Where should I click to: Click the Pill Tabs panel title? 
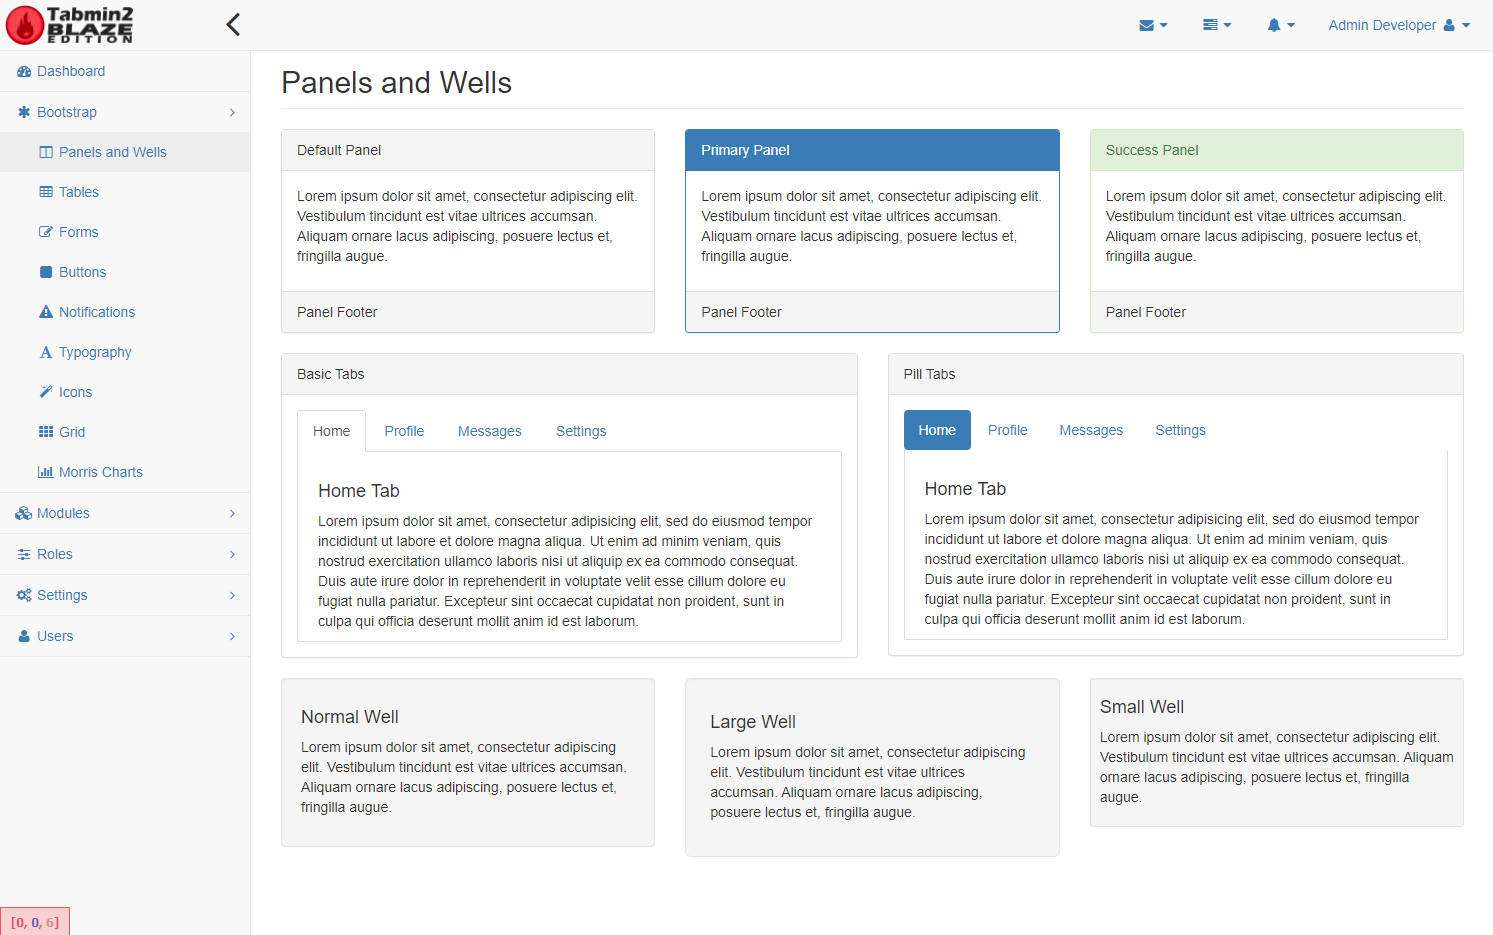tap(929, 374)
